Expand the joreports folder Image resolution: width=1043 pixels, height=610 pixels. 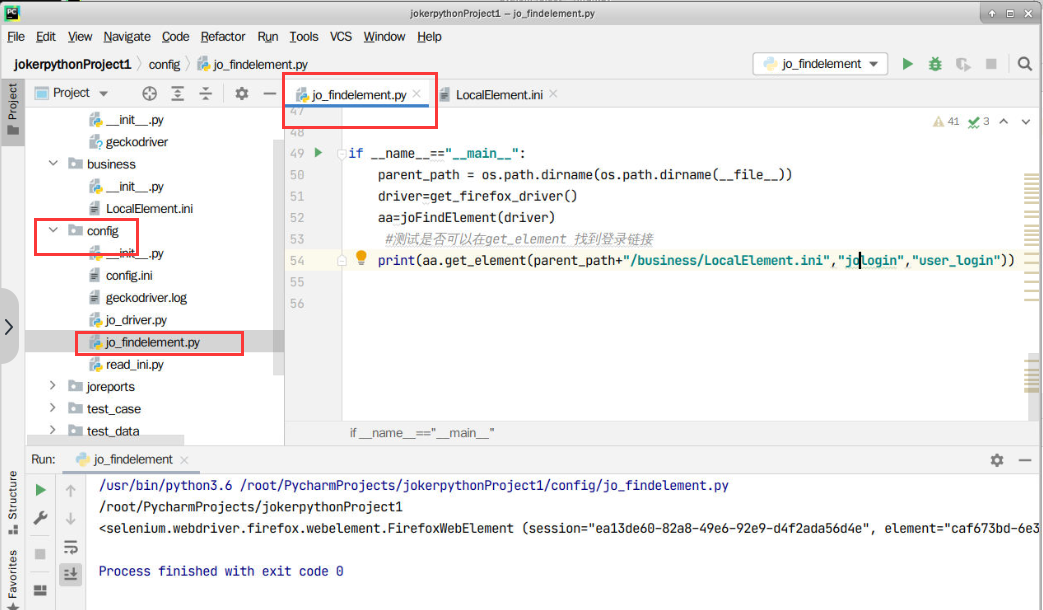click(53, 386)
